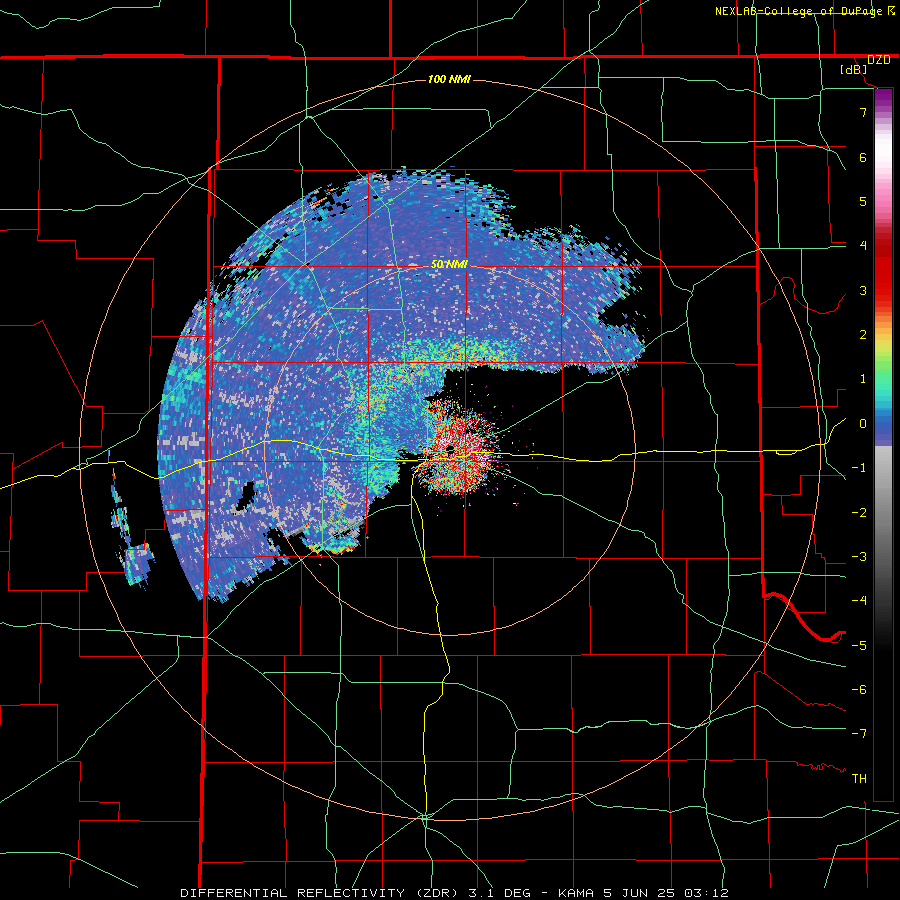Screen dimensions: 900x900
Task: Click the positive 5 value on color scale
Action: tap(863, 201)
